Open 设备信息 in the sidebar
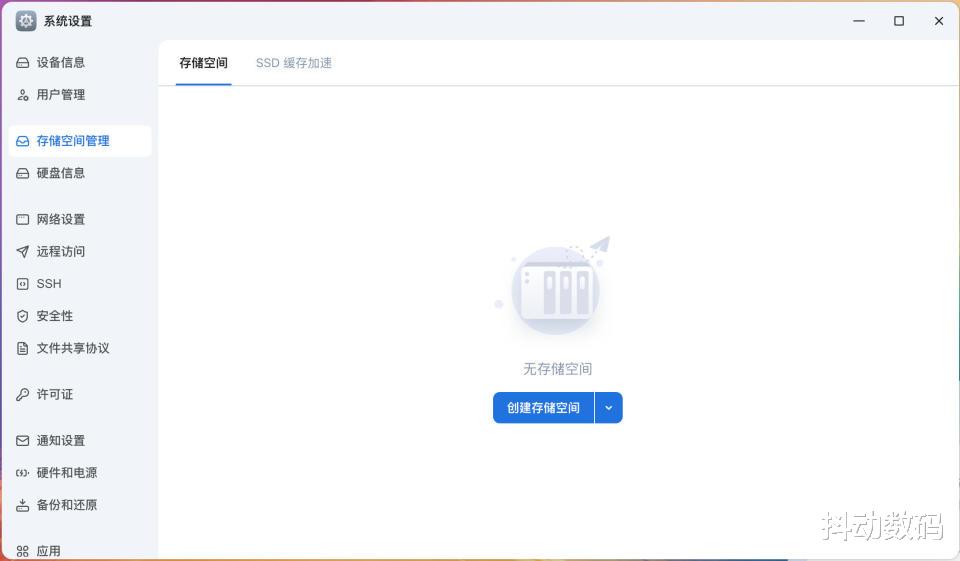This screenshot has height=561, width=960. (x=80, y=62)
